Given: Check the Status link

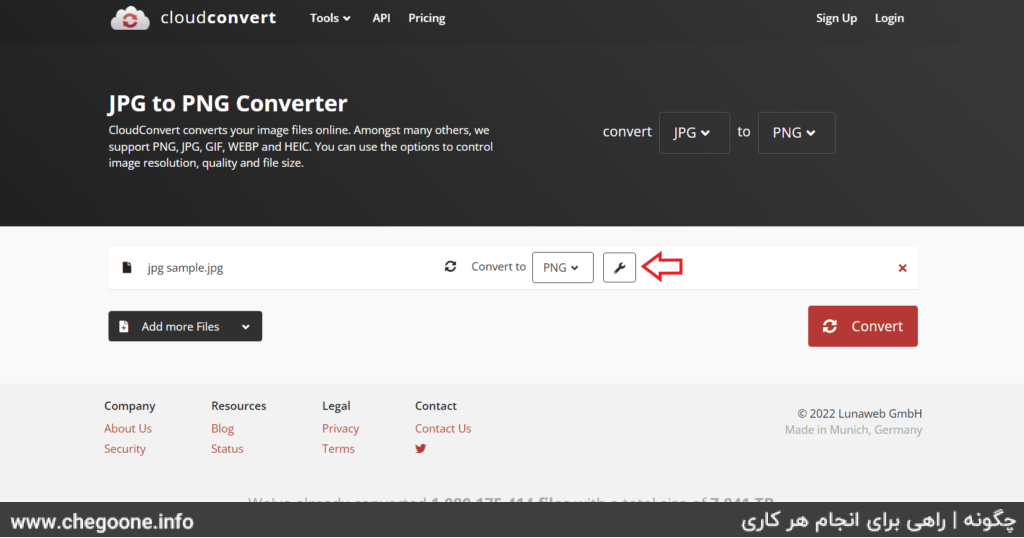Looking at the screenshot, I should coord(227,449).
